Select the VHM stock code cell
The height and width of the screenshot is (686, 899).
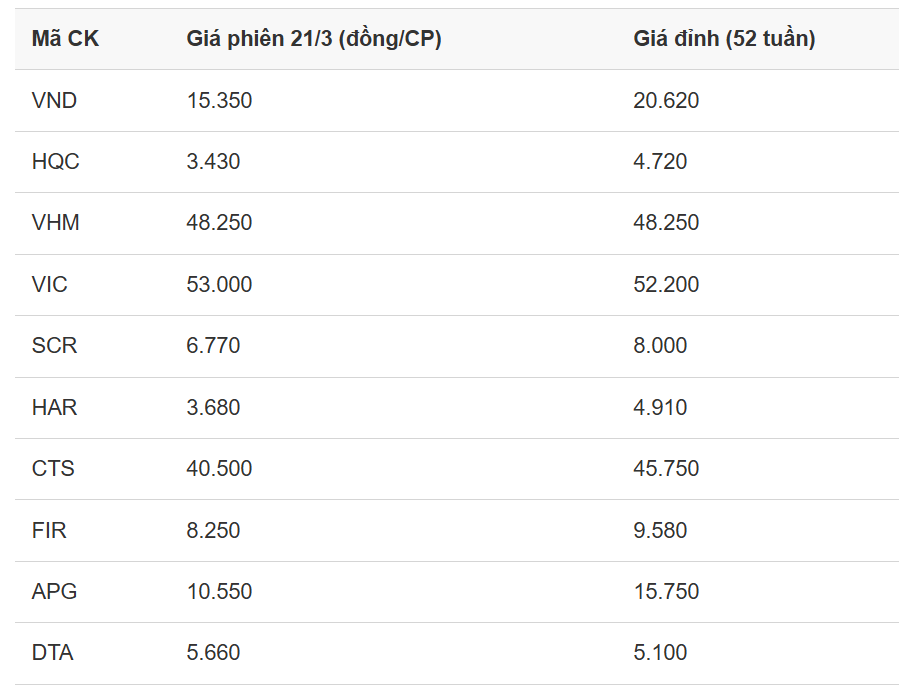point(55,222)
